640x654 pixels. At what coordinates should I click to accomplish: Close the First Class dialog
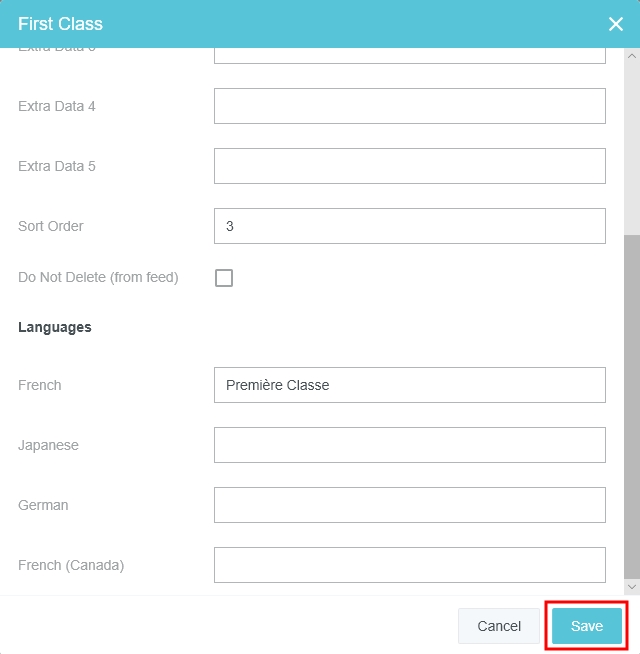616,24
